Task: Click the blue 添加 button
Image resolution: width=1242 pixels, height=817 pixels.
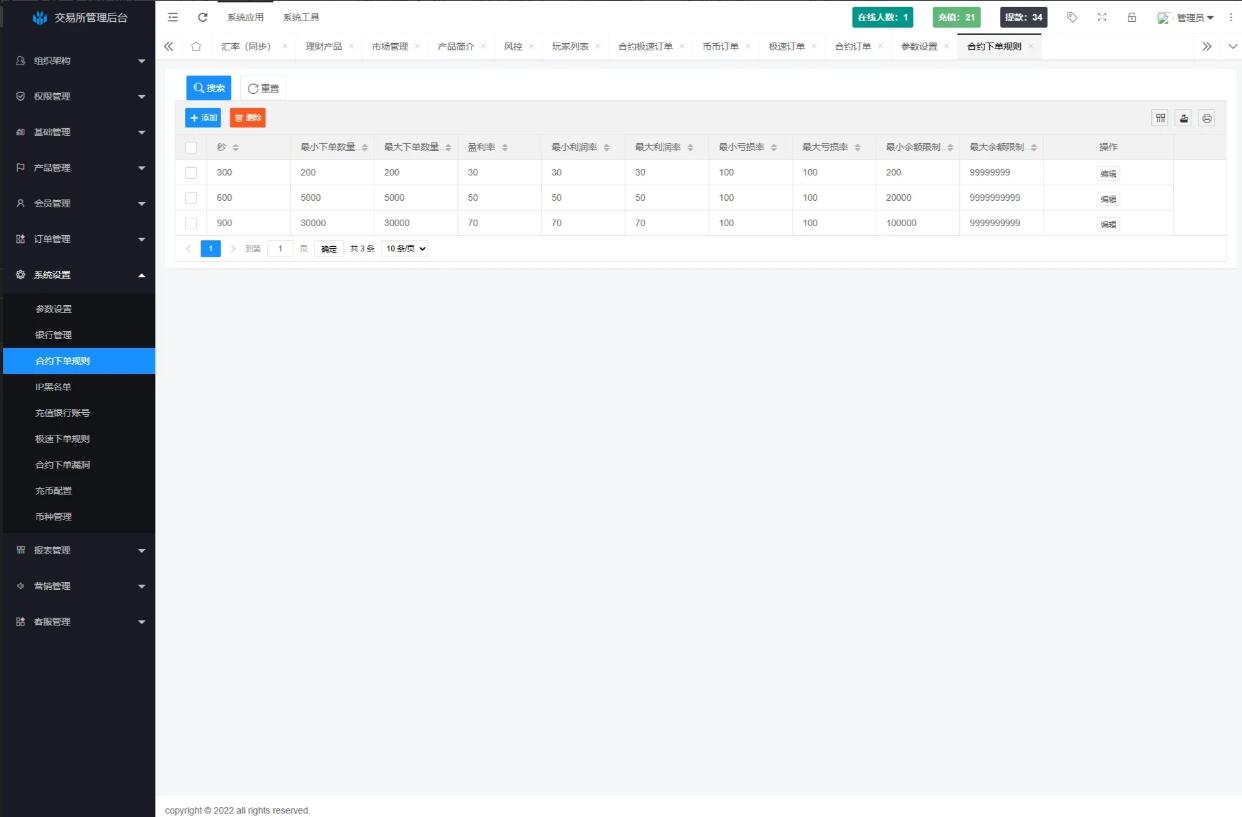Action: 203,118
